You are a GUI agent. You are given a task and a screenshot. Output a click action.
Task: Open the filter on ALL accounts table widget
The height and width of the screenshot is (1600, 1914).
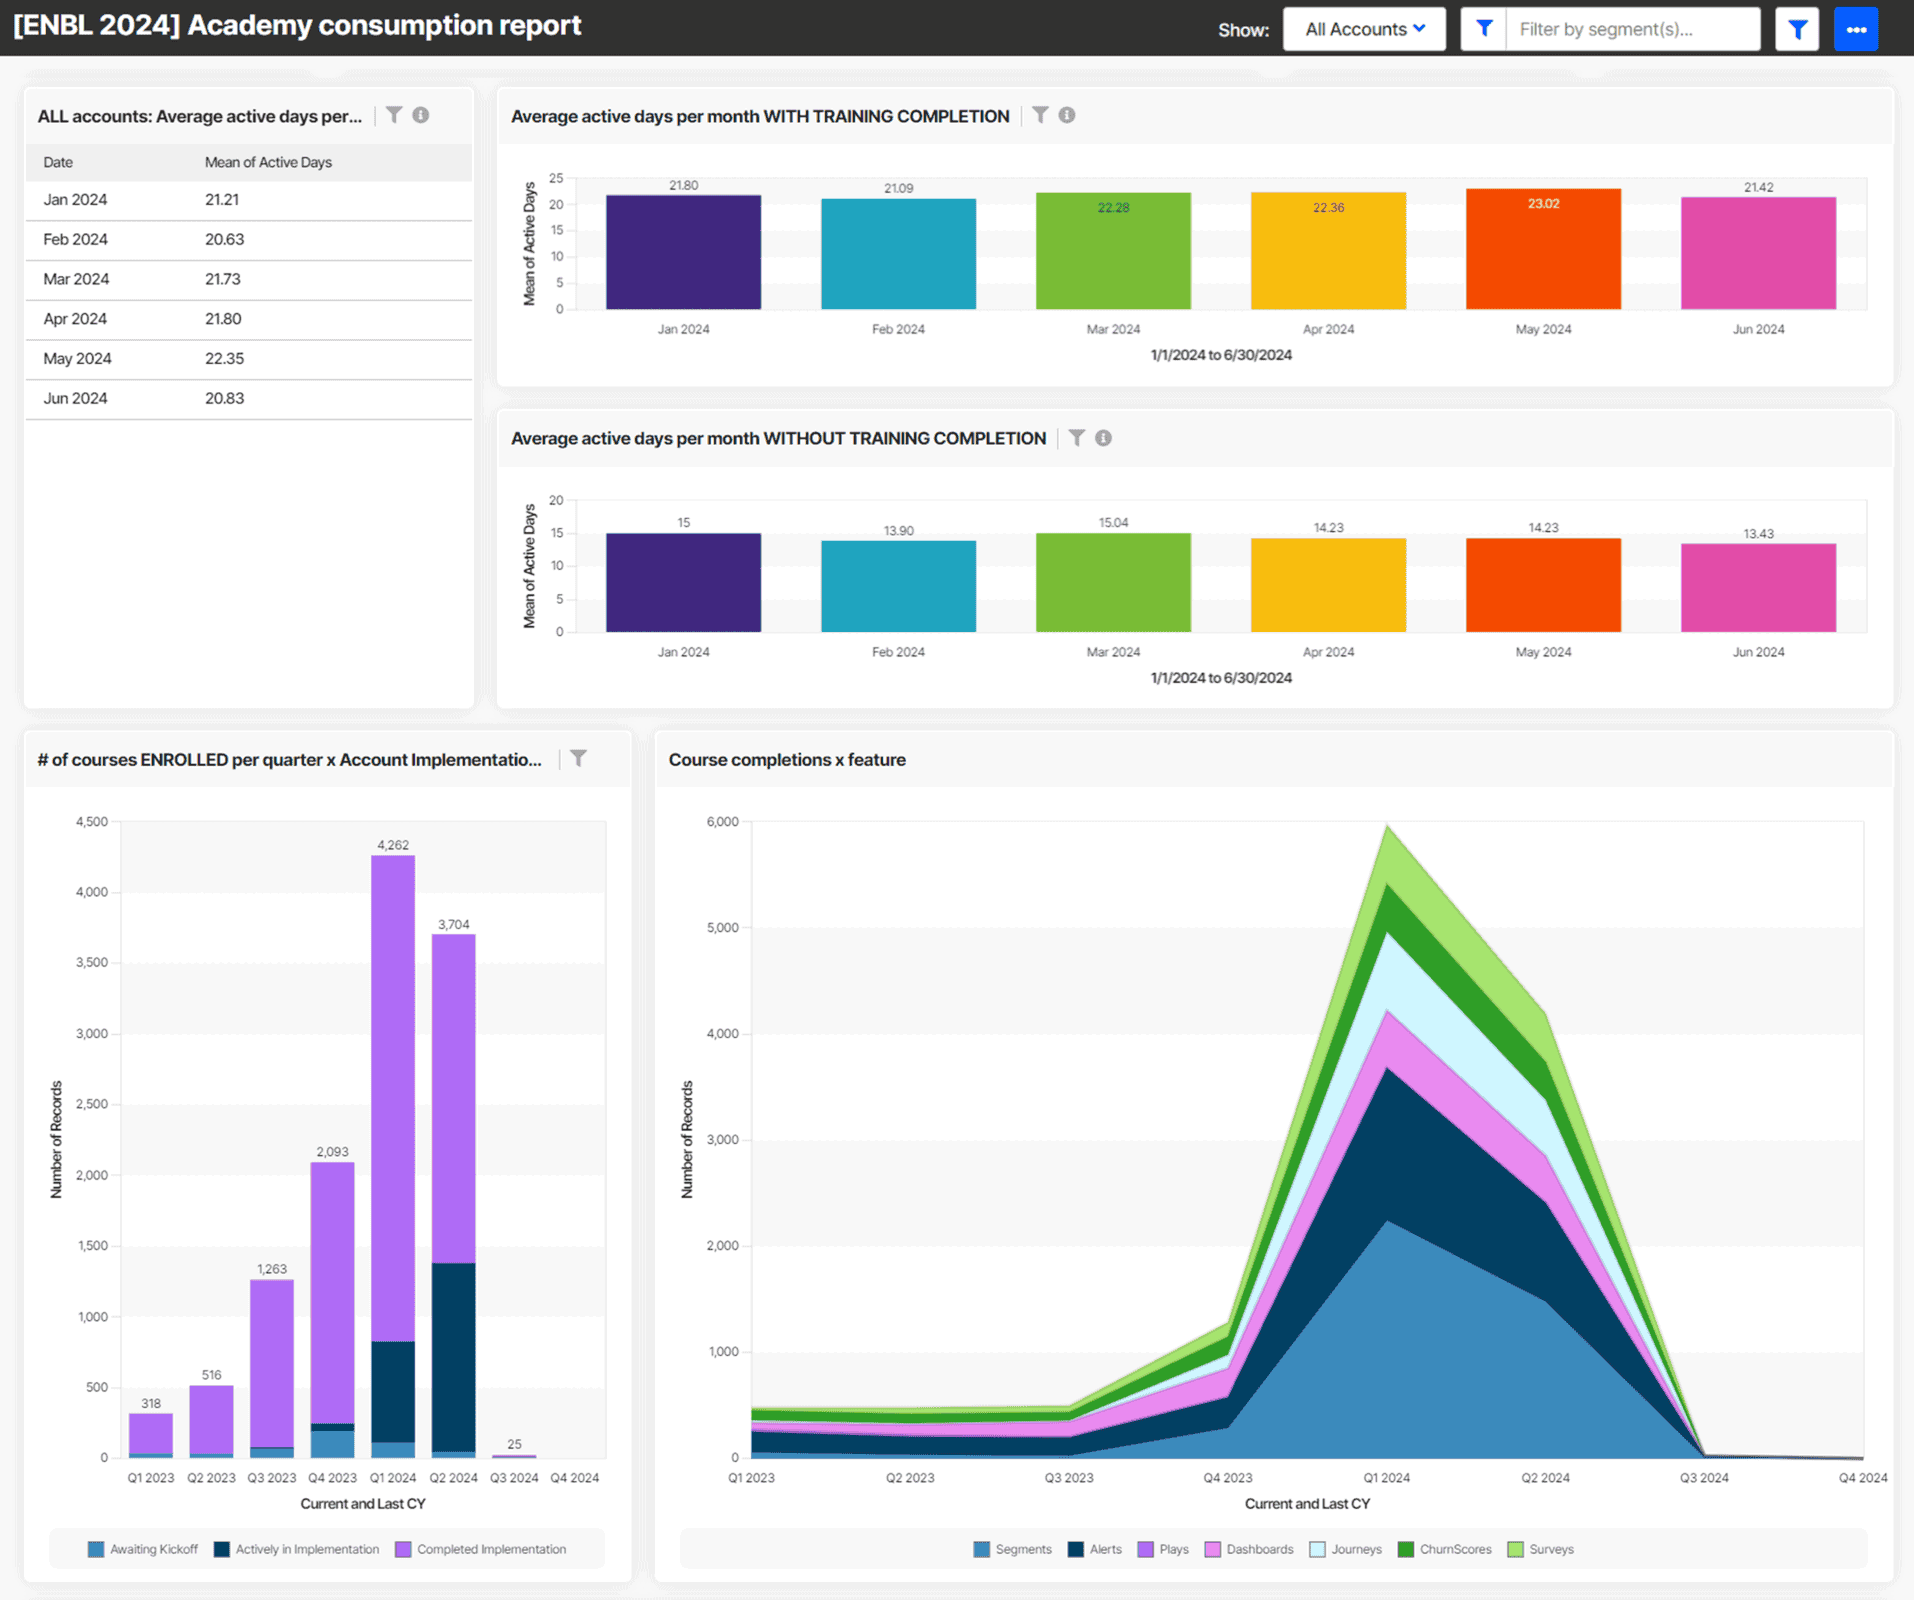pyautogui.click(x=395, y=115)
